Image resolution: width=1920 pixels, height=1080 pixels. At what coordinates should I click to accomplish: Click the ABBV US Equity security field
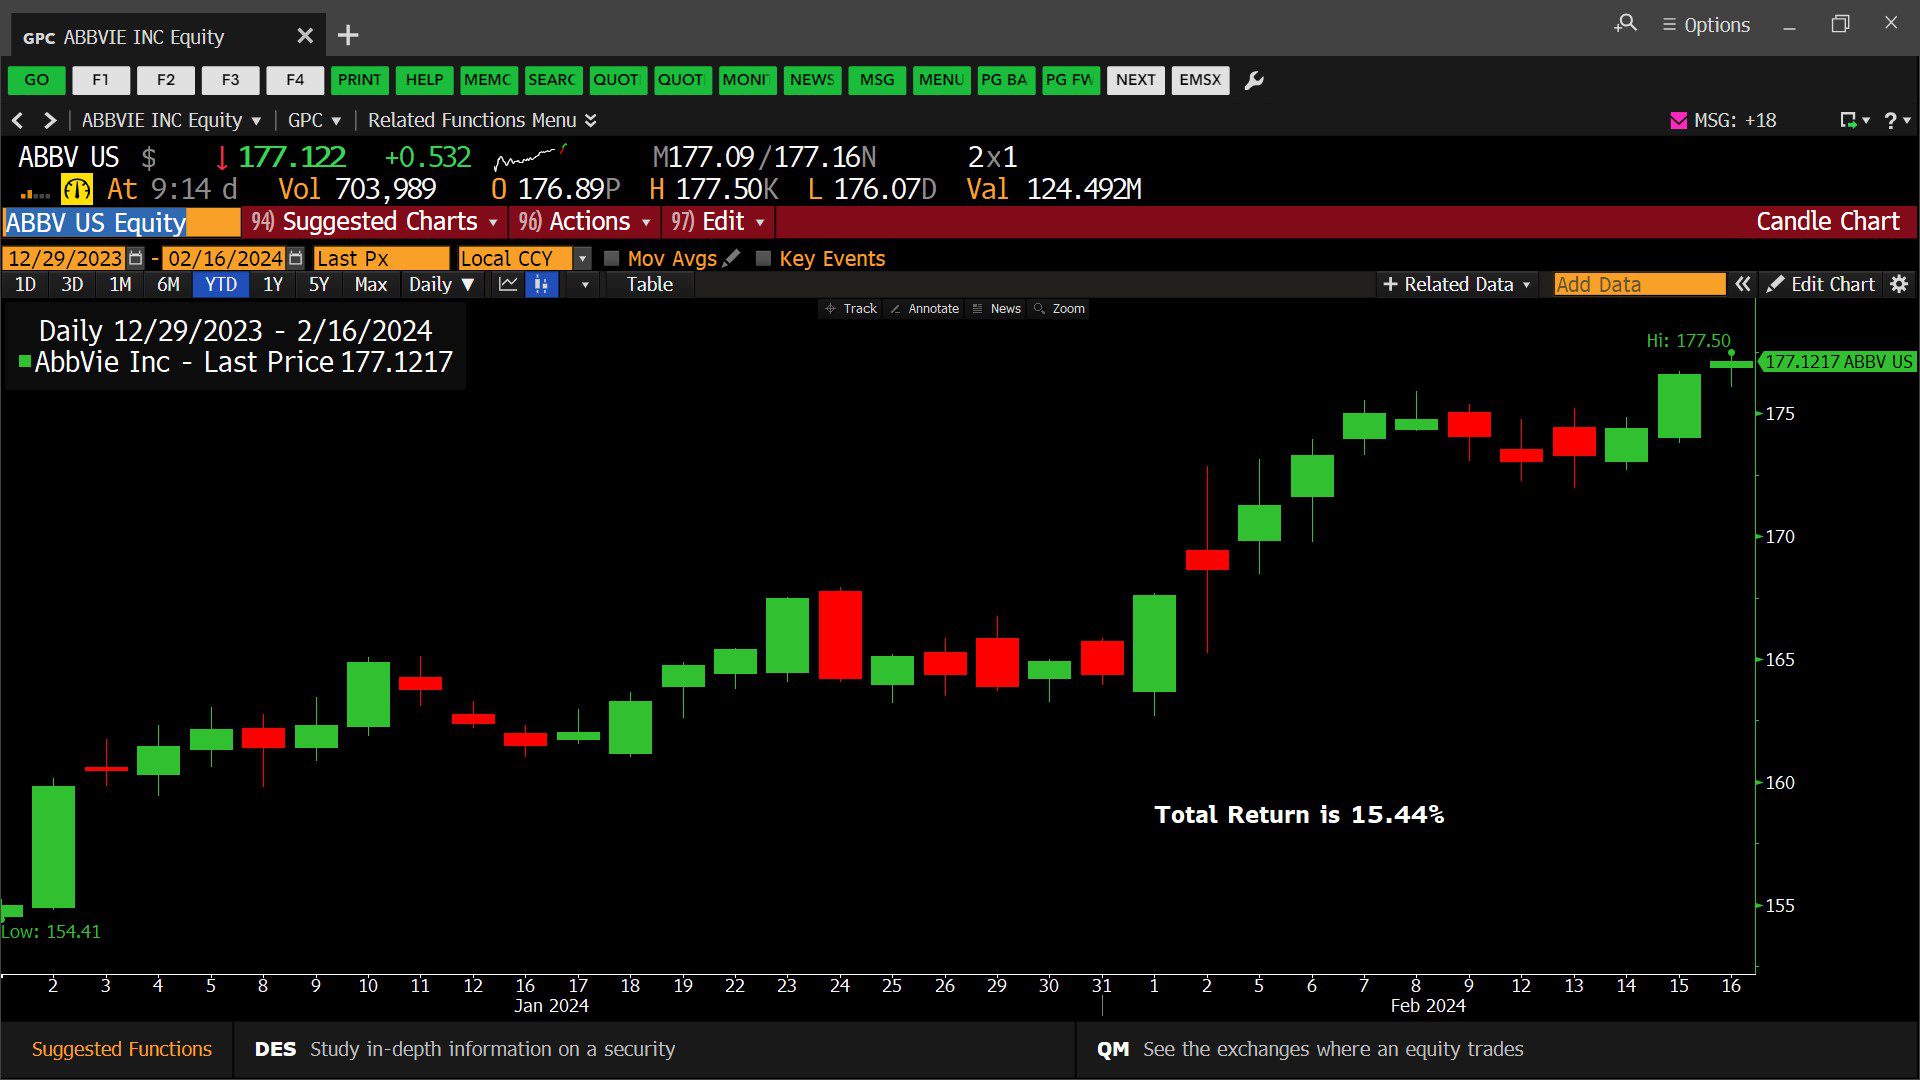click(x=121, y=222)
